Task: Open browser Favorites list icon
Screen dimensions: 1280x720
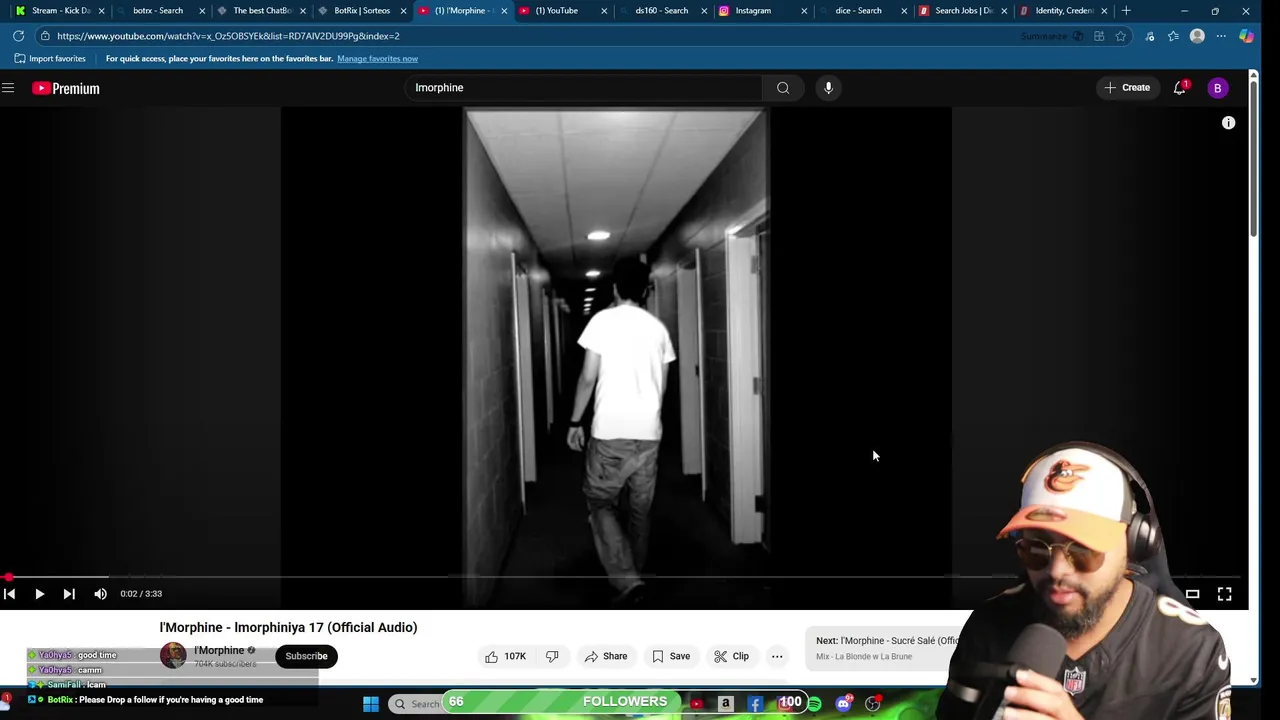Action: click(x=1173, y=36)
